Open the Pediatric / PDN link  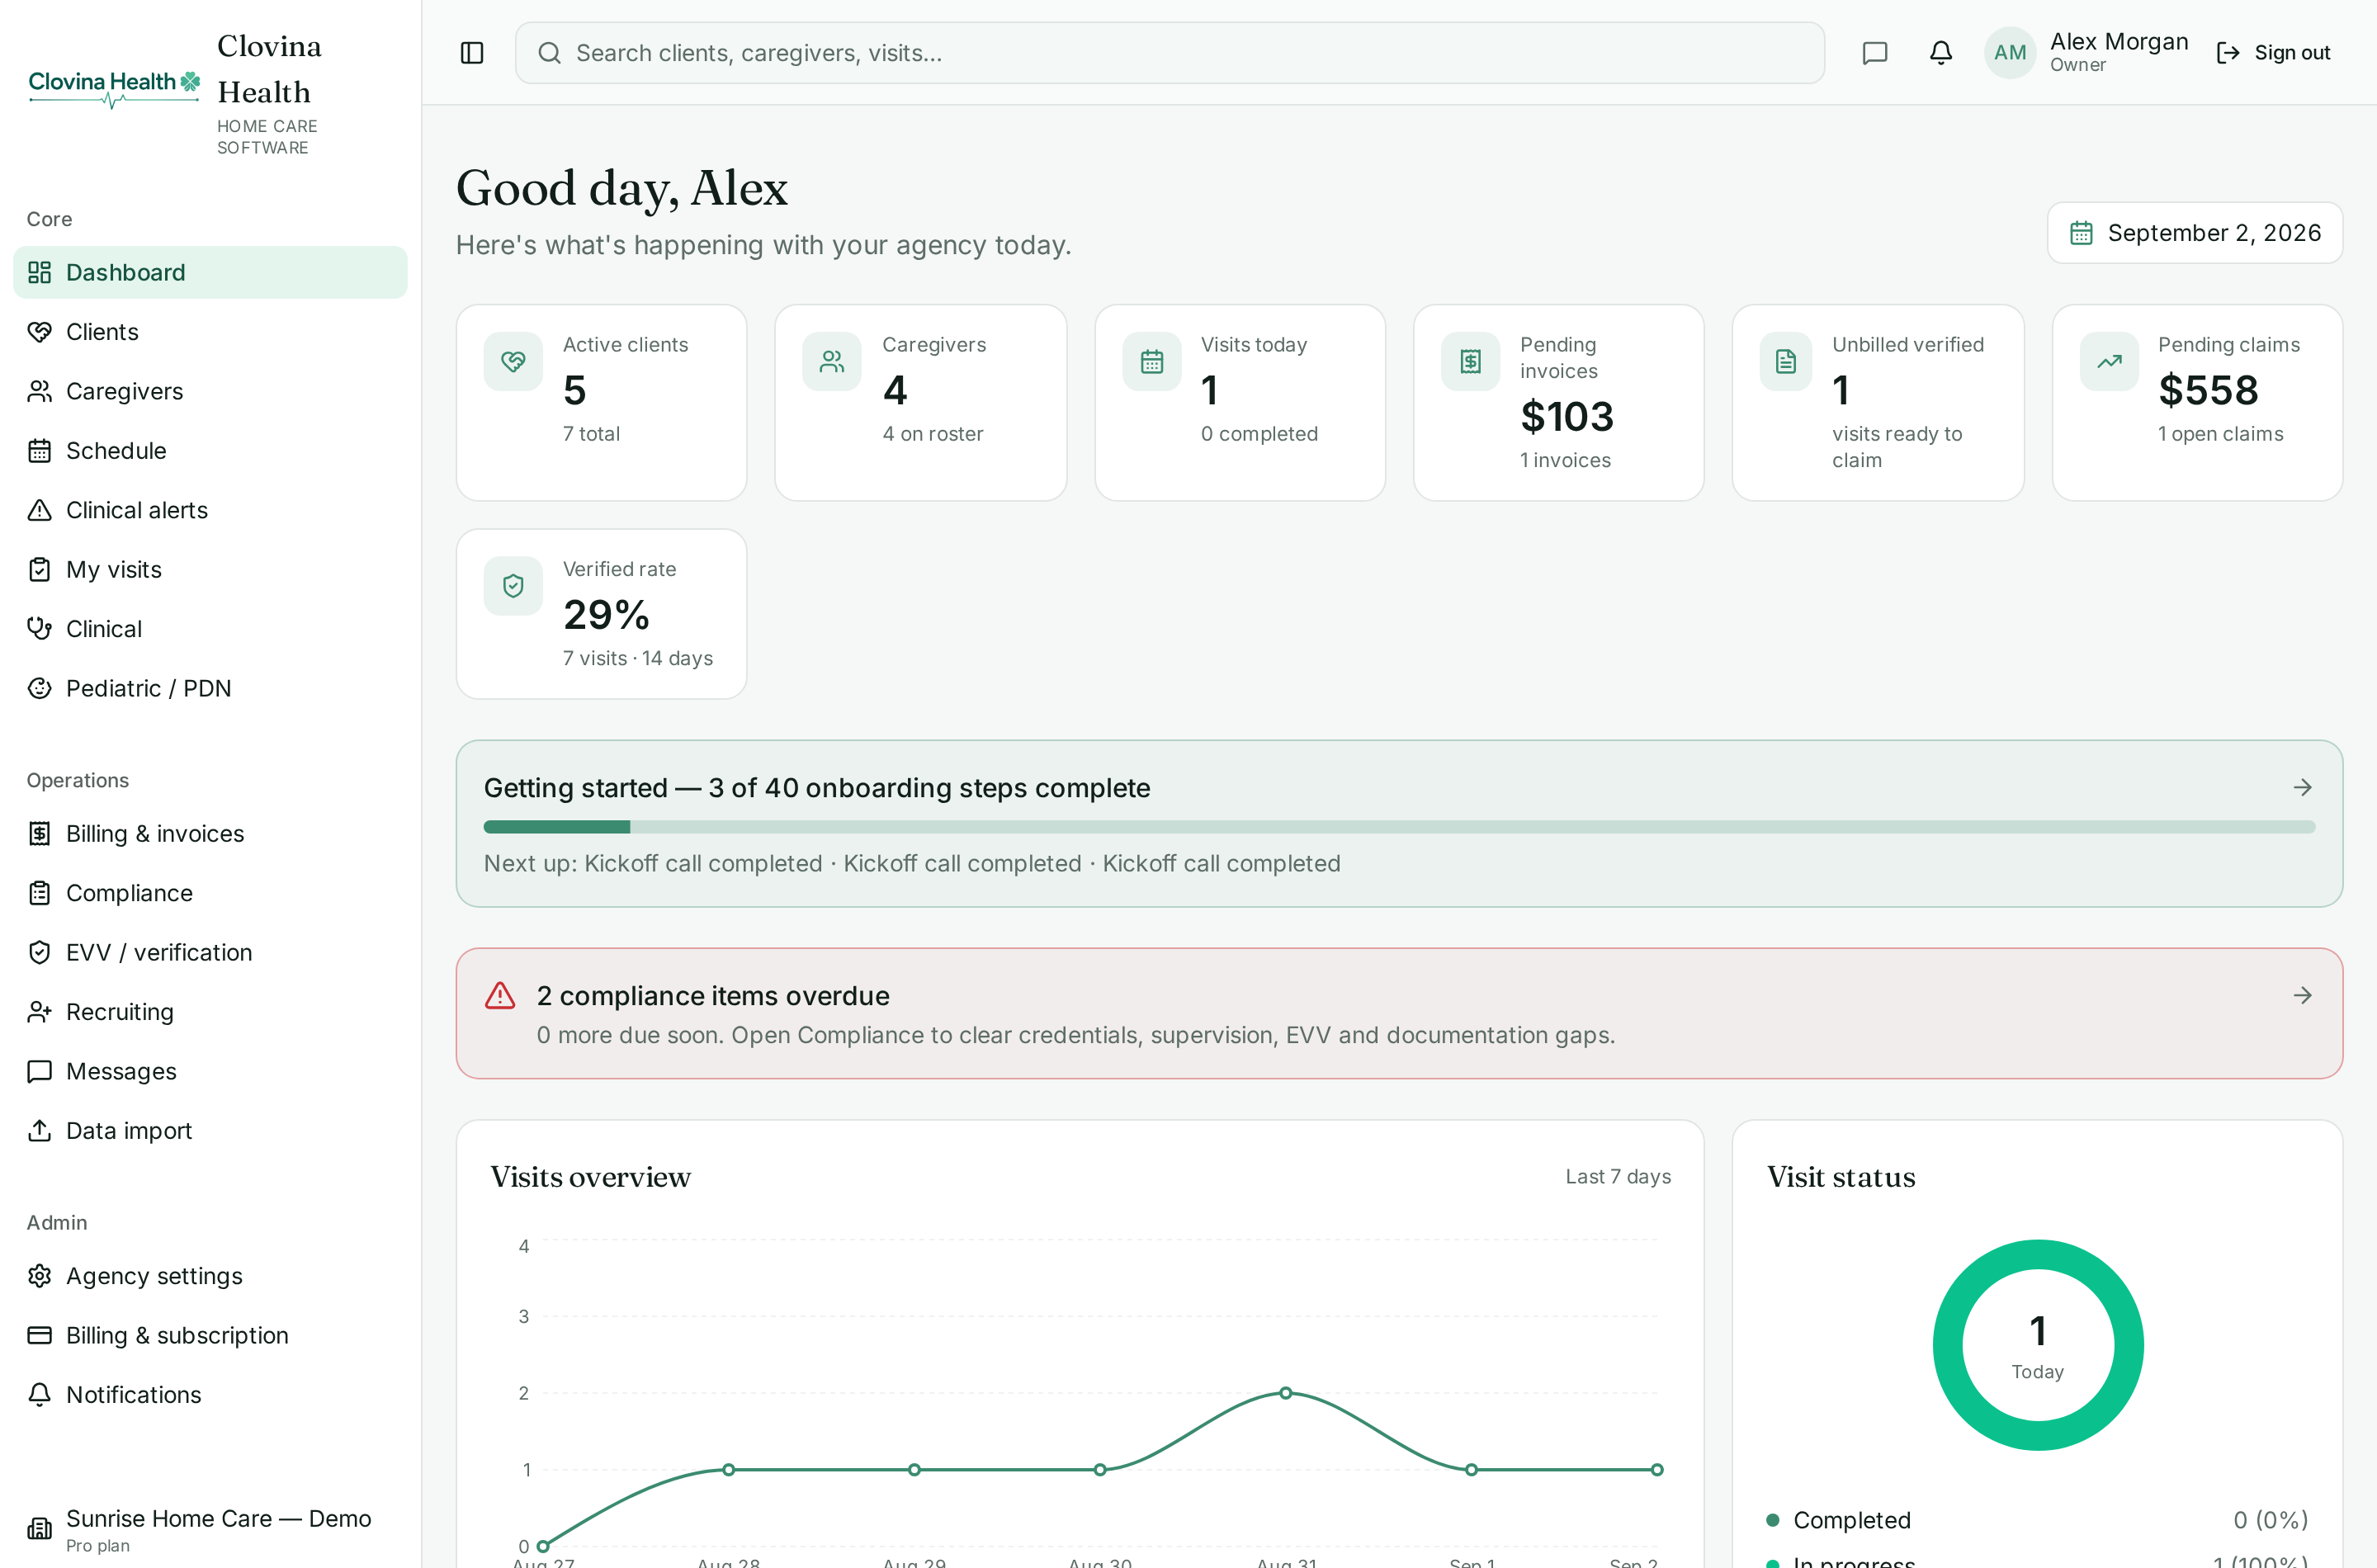click(210, 688)
